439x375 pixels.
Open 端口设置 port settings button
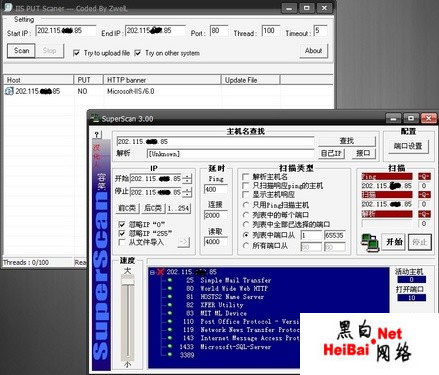pos(408,146)
